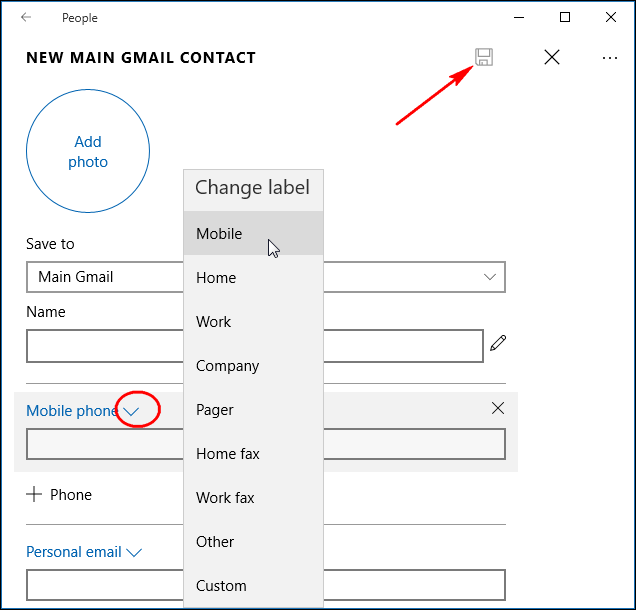The width and height of the screenshot is (636, 610).
Task: Add a contact photo
Action: coord(88,151)
